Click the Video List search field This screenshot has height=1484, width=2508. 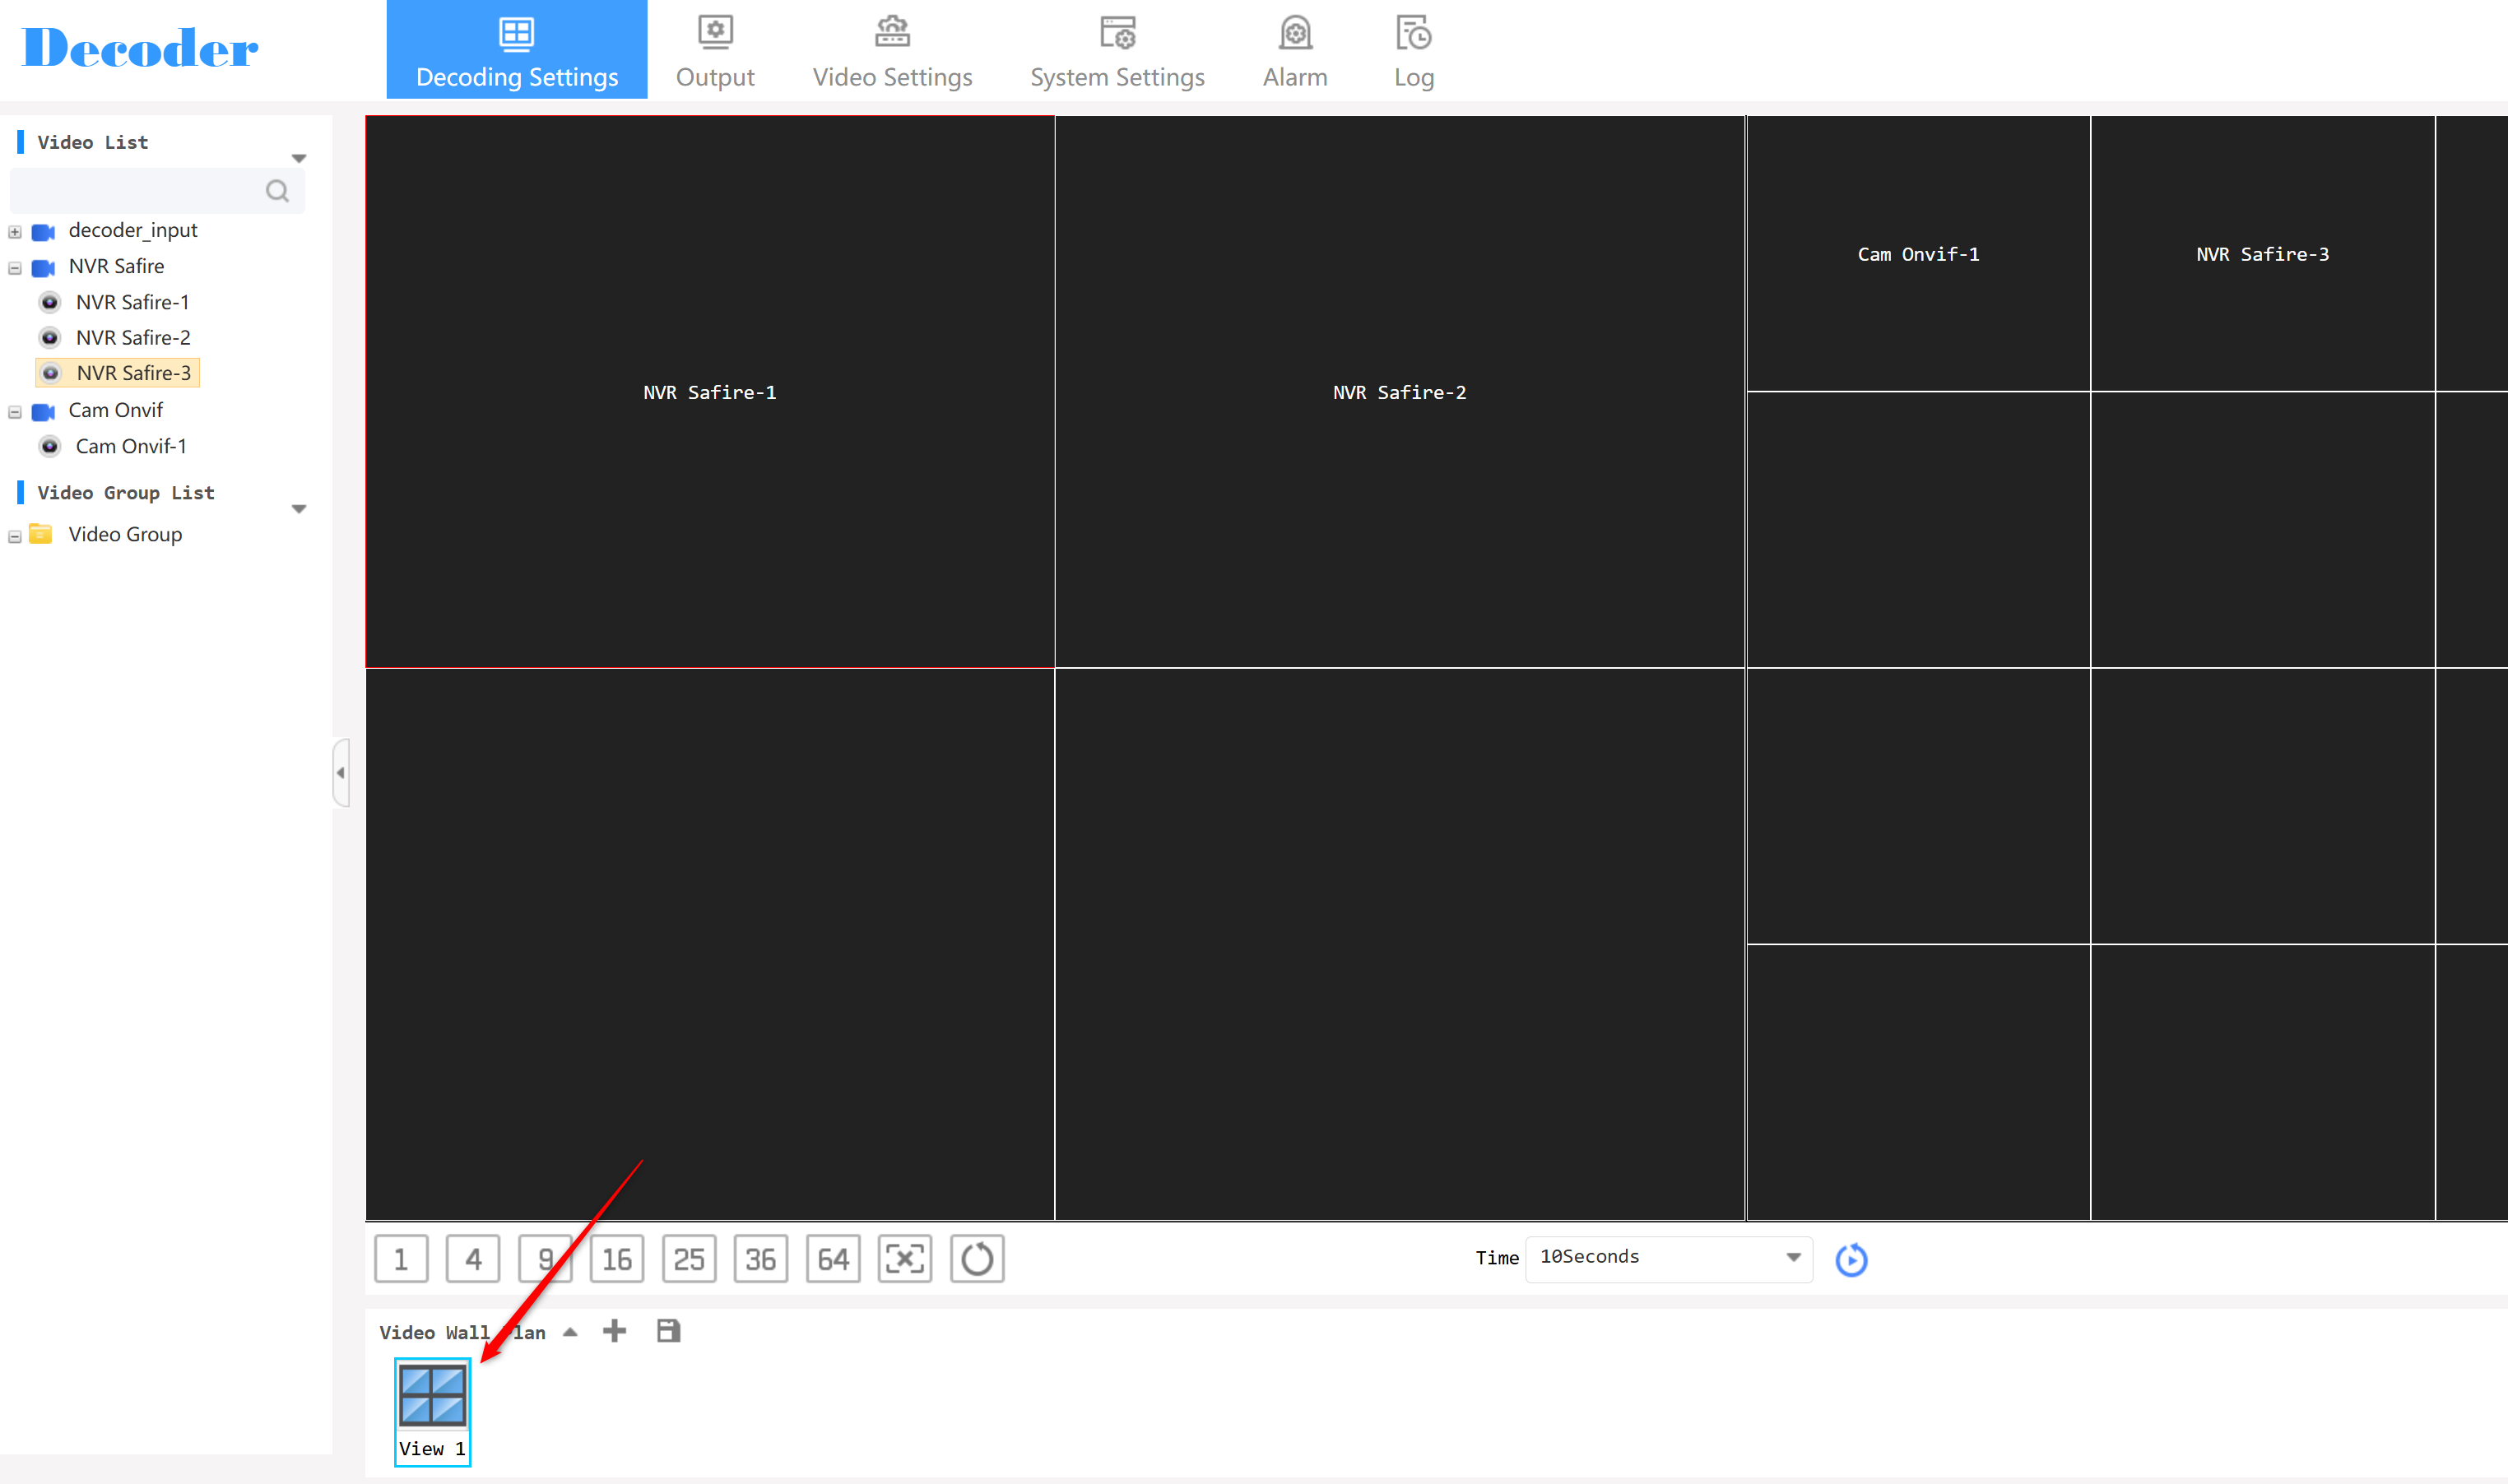(x=157, y=190)
